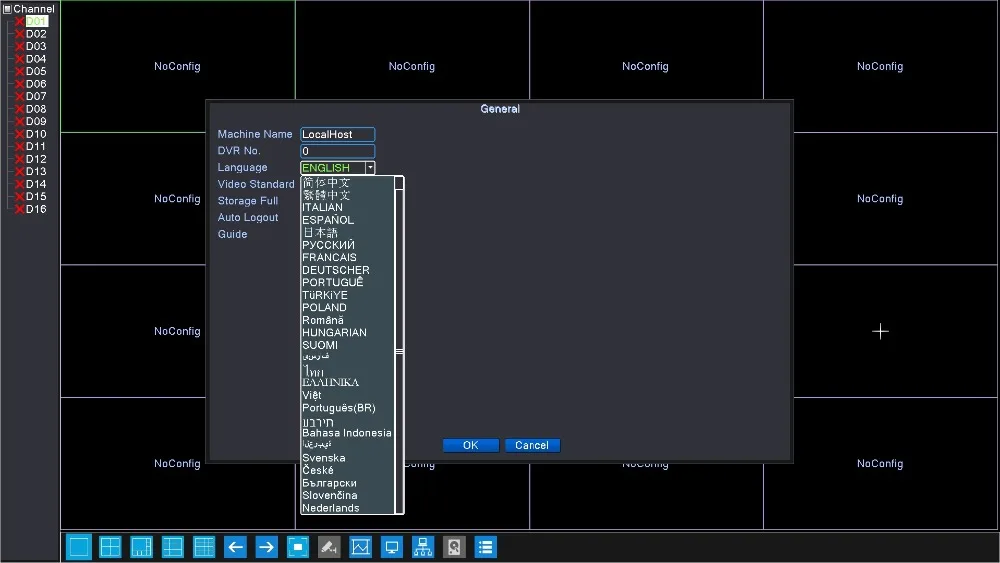Click the DVR No. input field
Image resolution: width=1000 pixels, height=563 pixels.
tap(337, 151)
